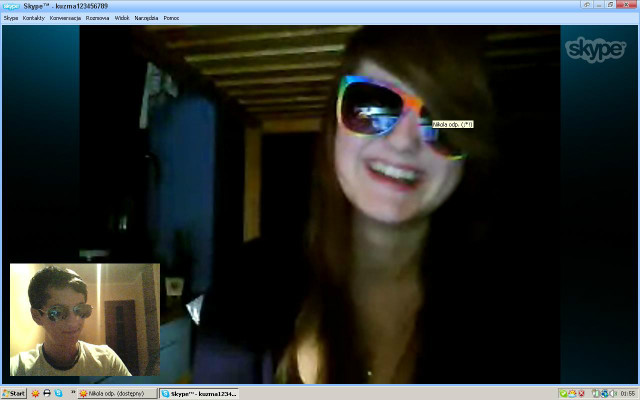The height and width of the screenshot is (400, 640).
Task: Open the Kontakty menu
Action: click(x=34, y=18)
